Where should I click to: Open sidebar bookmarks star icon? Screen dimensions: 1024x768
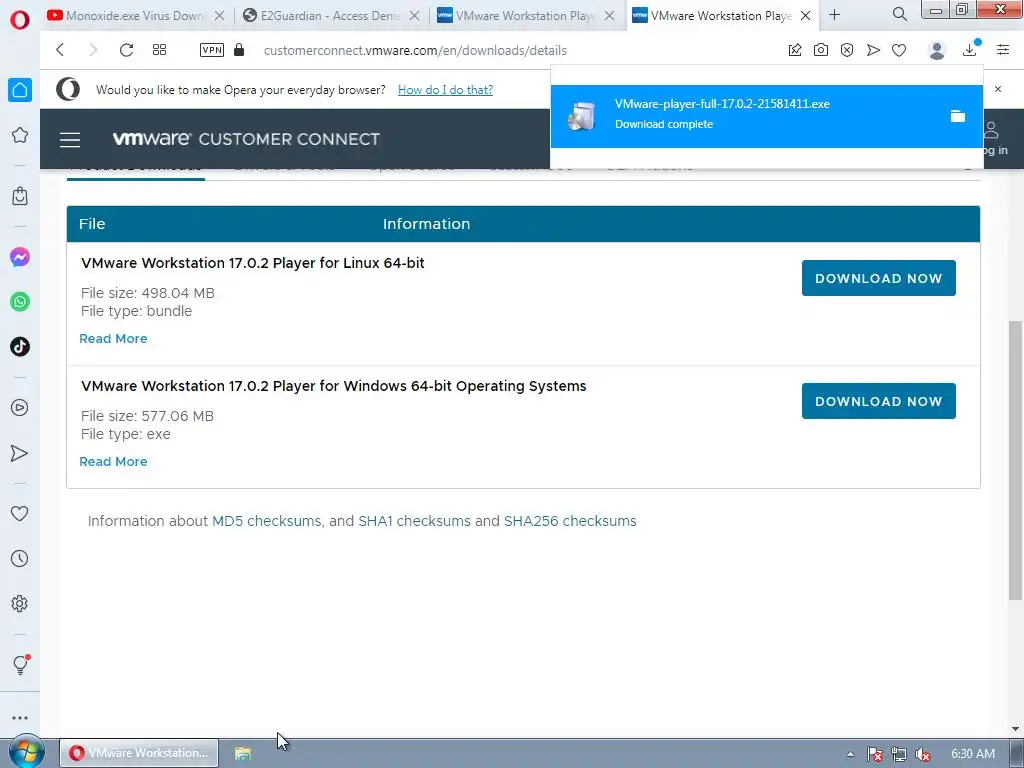click(20, 135)
